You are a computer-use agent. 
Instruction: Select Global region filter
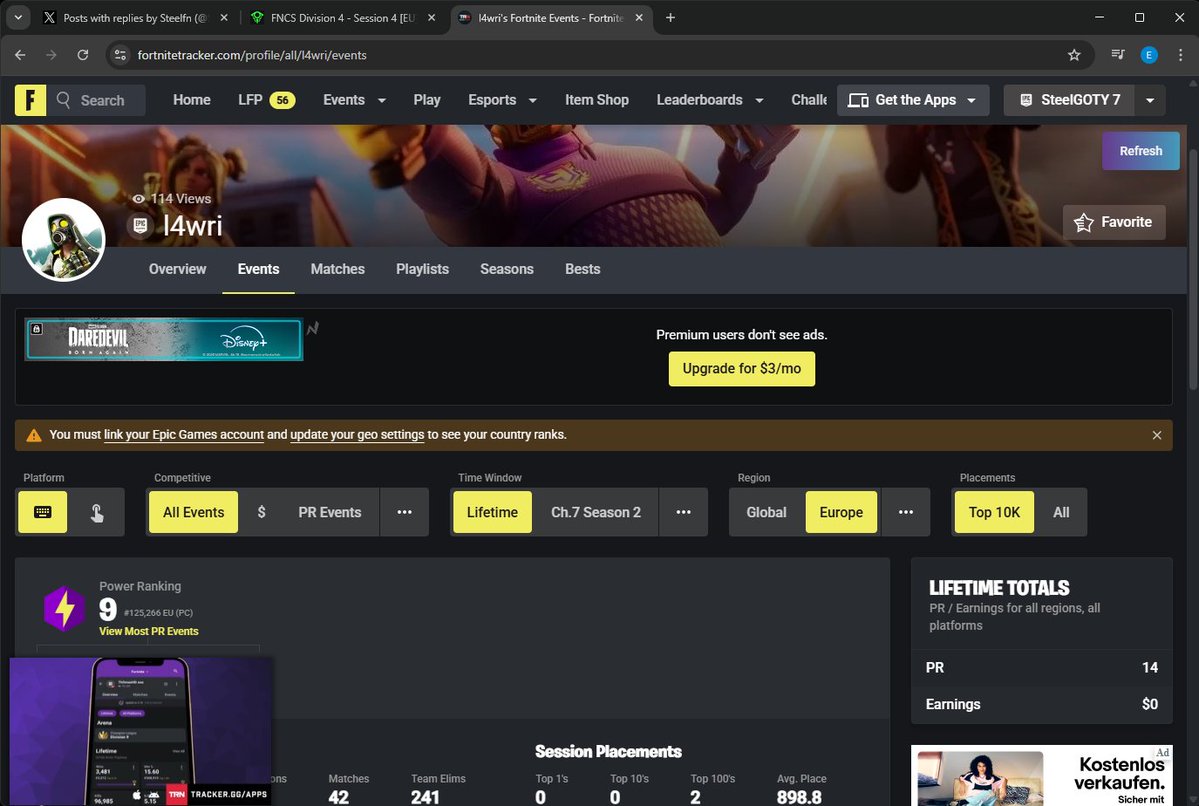766,512
